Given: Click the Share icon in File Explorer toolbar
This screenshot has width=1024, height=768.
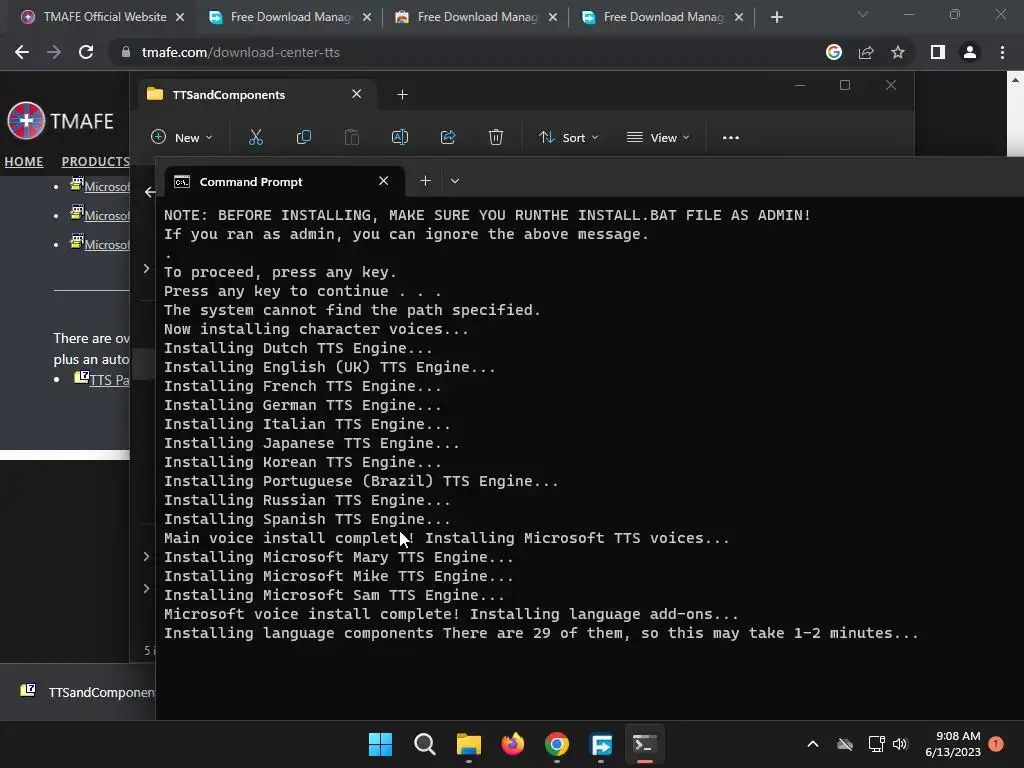Looking at the screenshot, I should pyautogui.click(x=448, y=137).
